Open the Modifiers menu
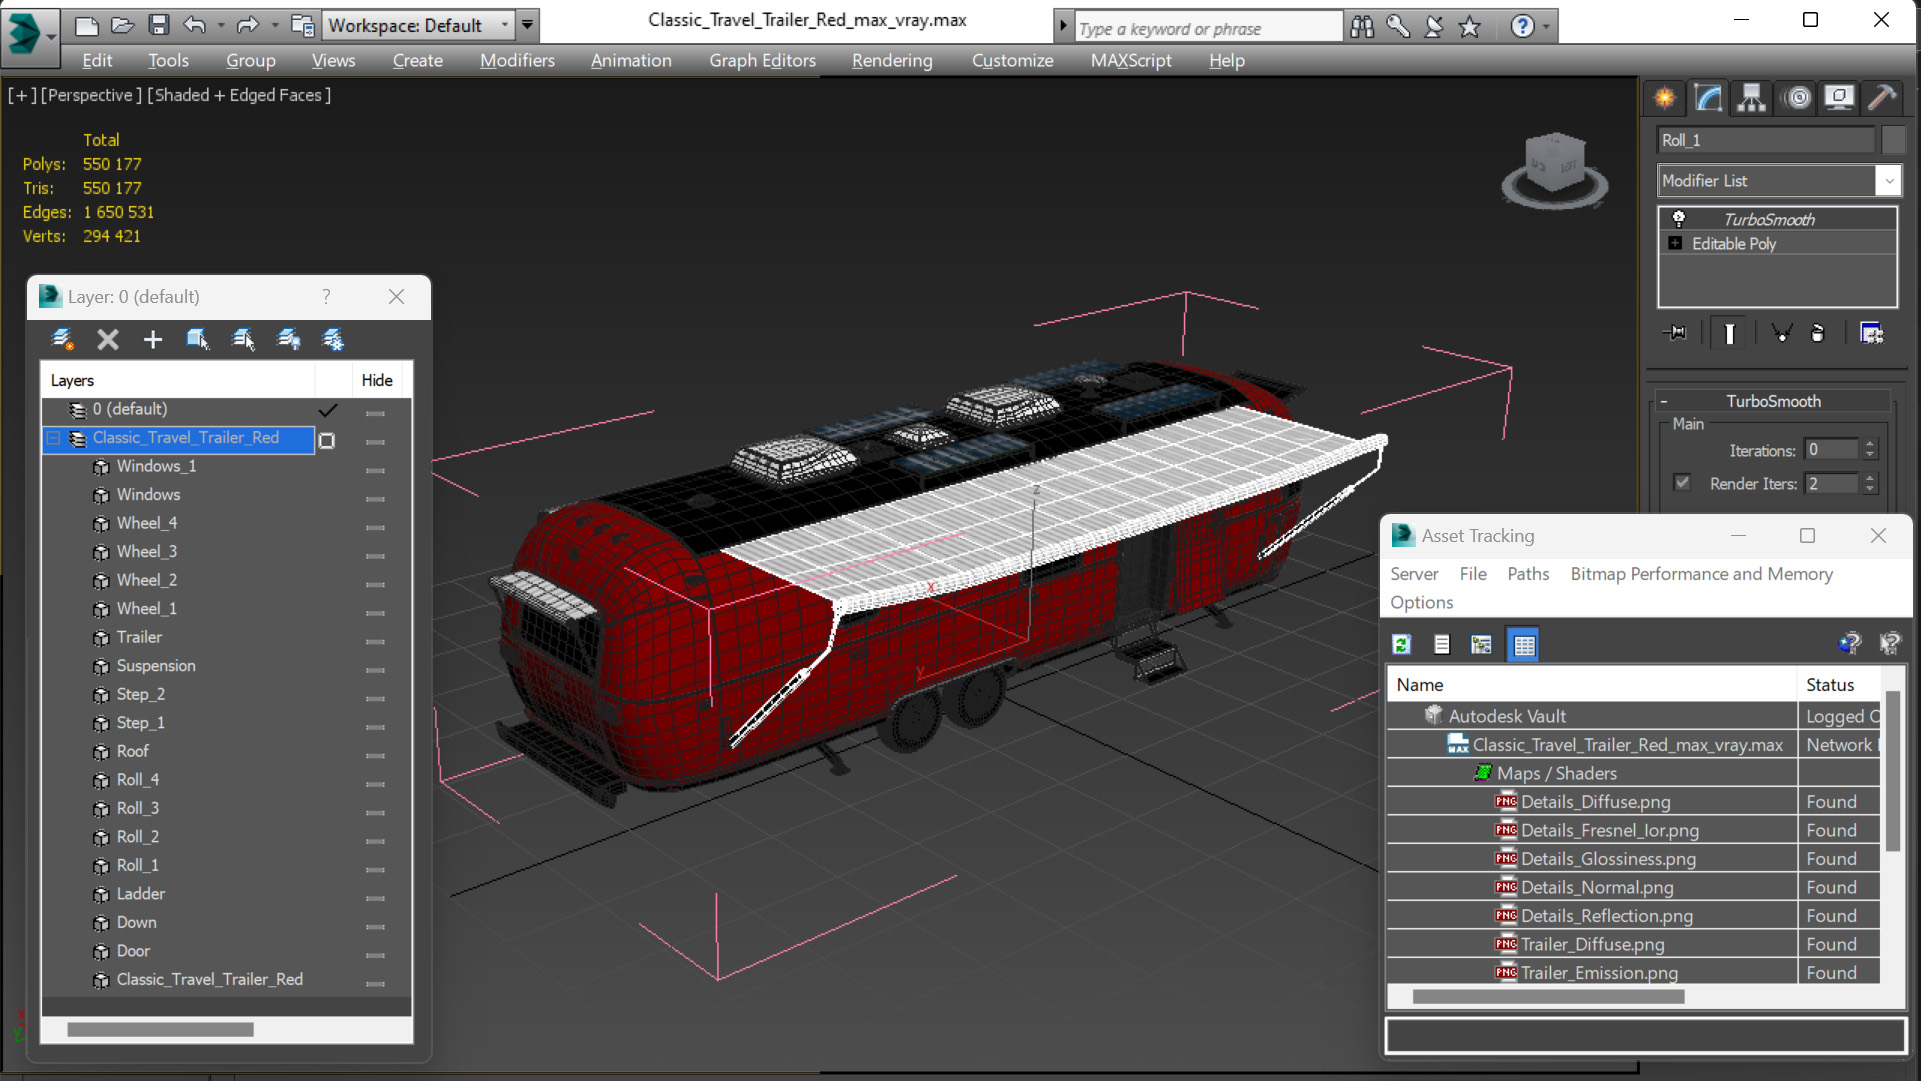Image resolution: width=1921 pixels, height=1081 pixels. [517, 61]
